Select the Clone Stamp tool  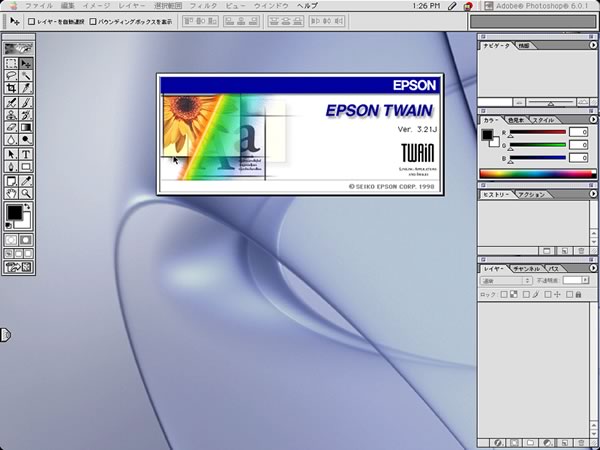coord(11,115)
